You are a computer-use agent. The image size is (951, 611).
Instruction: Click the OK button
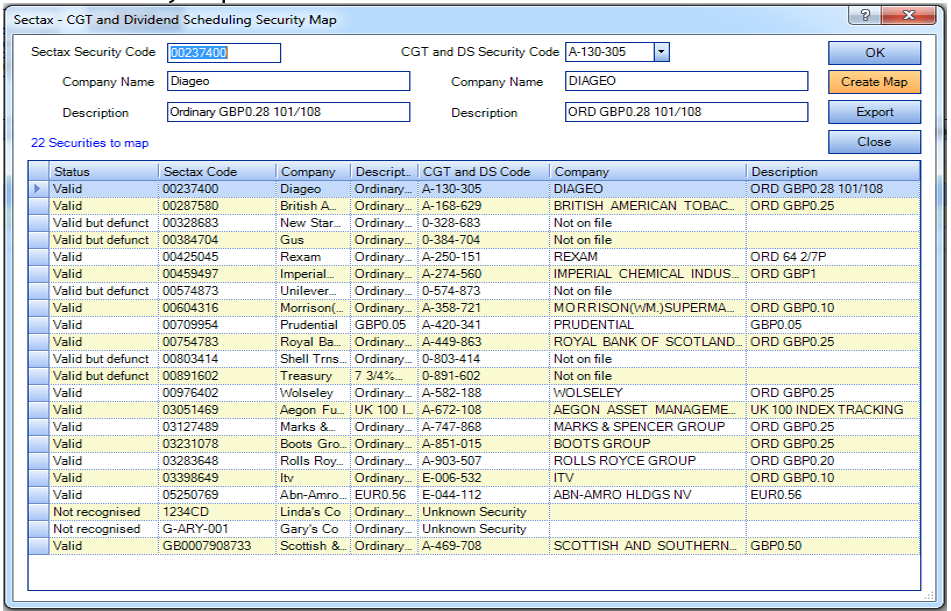[x=874, y=53]
